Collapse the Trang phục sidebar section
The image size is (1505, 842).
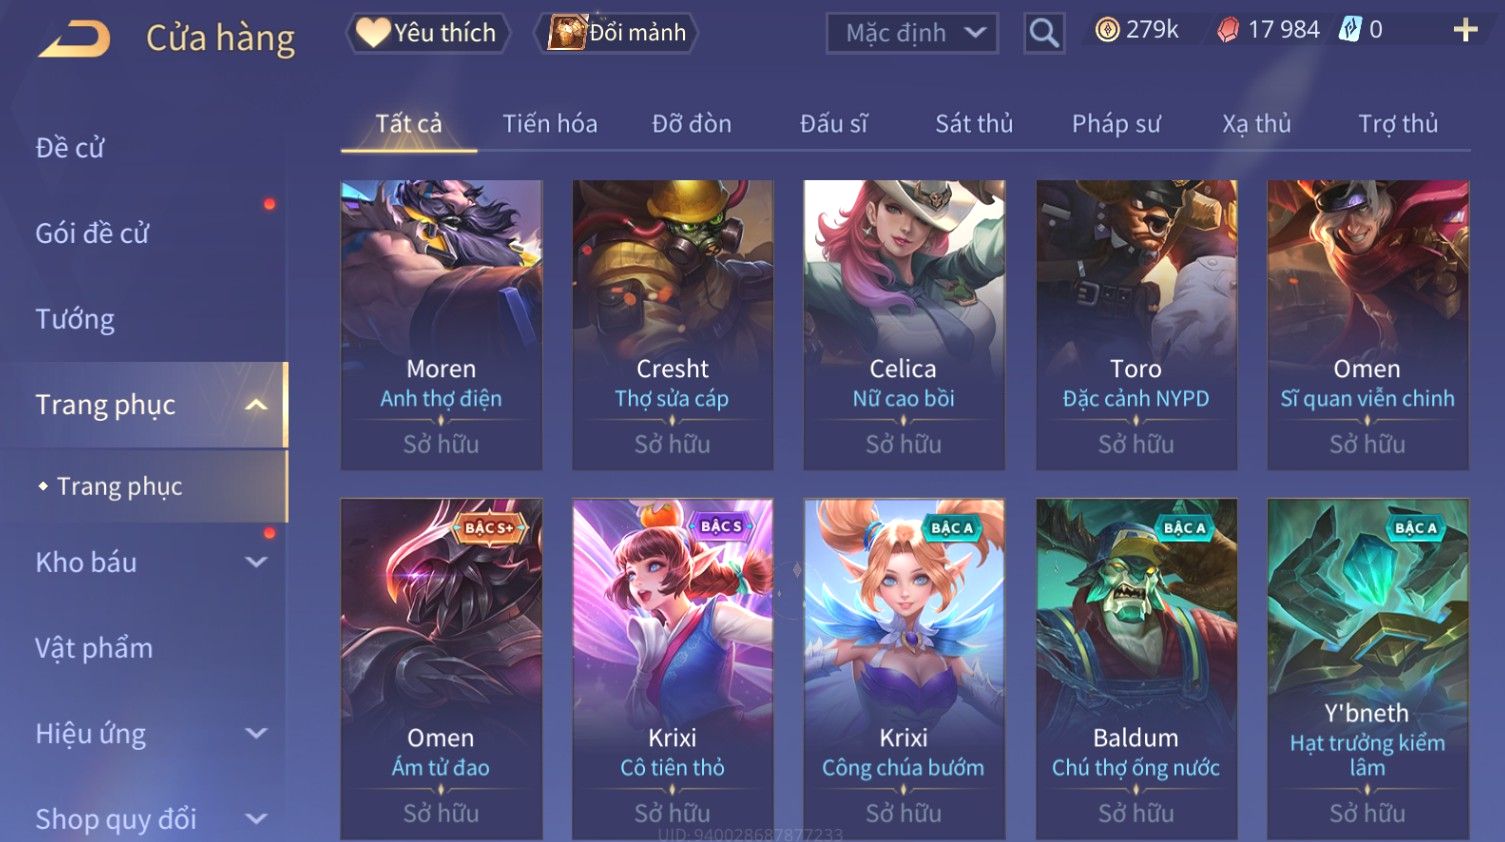(256, 405)
